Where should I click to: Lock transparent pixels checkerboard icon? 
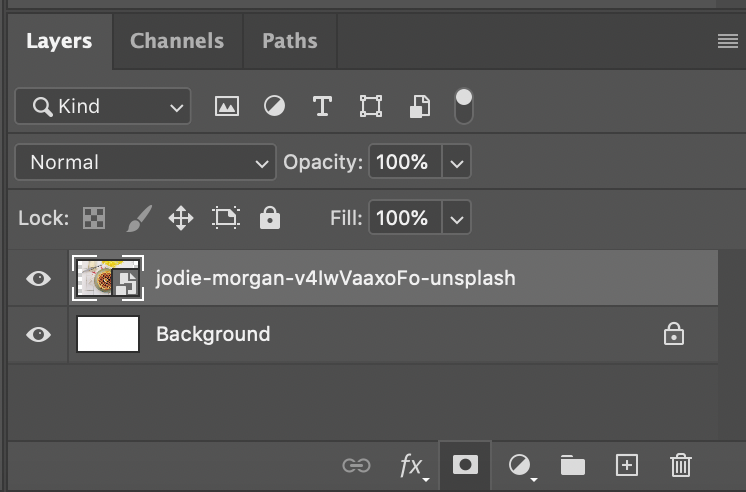94,218
